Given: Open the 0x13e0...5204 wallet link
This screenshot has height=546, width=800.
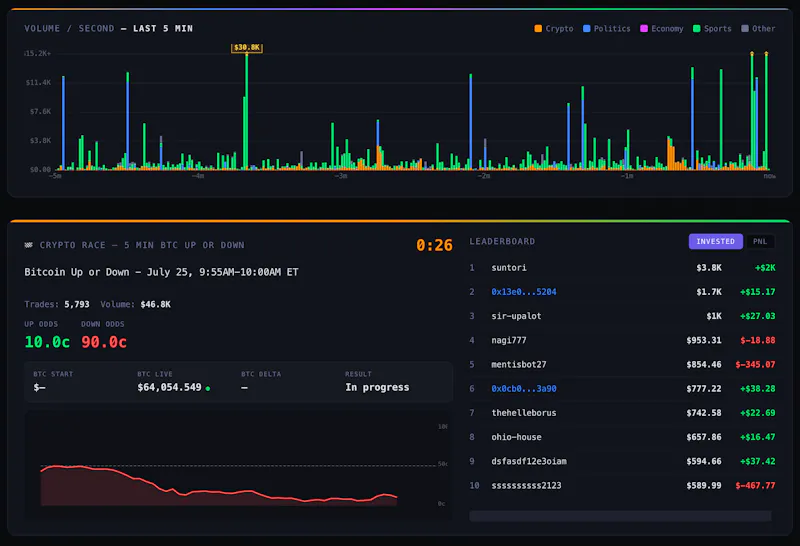Looking at the screenshot, I should (523, 292).
